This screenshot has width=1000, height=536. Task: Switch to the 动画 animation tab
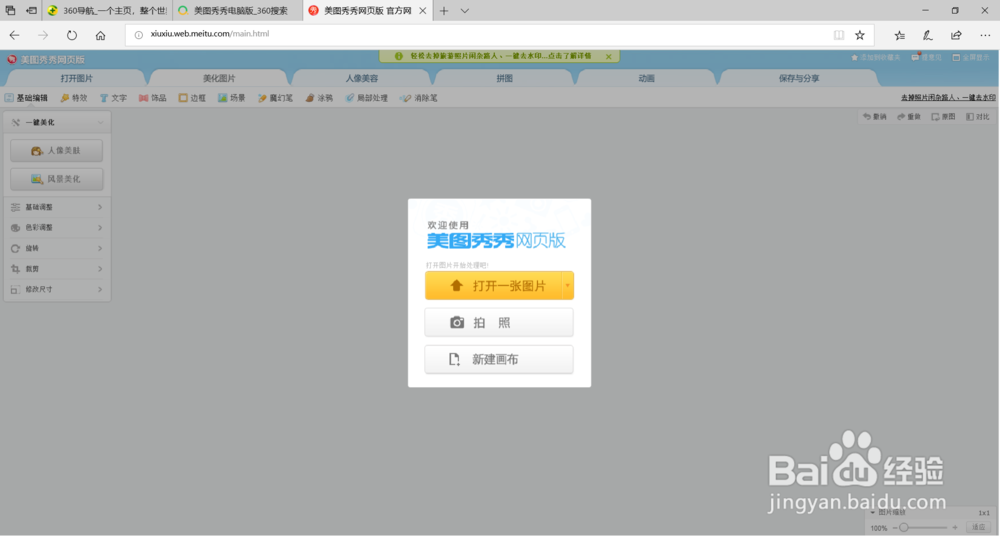coord(647,78)
